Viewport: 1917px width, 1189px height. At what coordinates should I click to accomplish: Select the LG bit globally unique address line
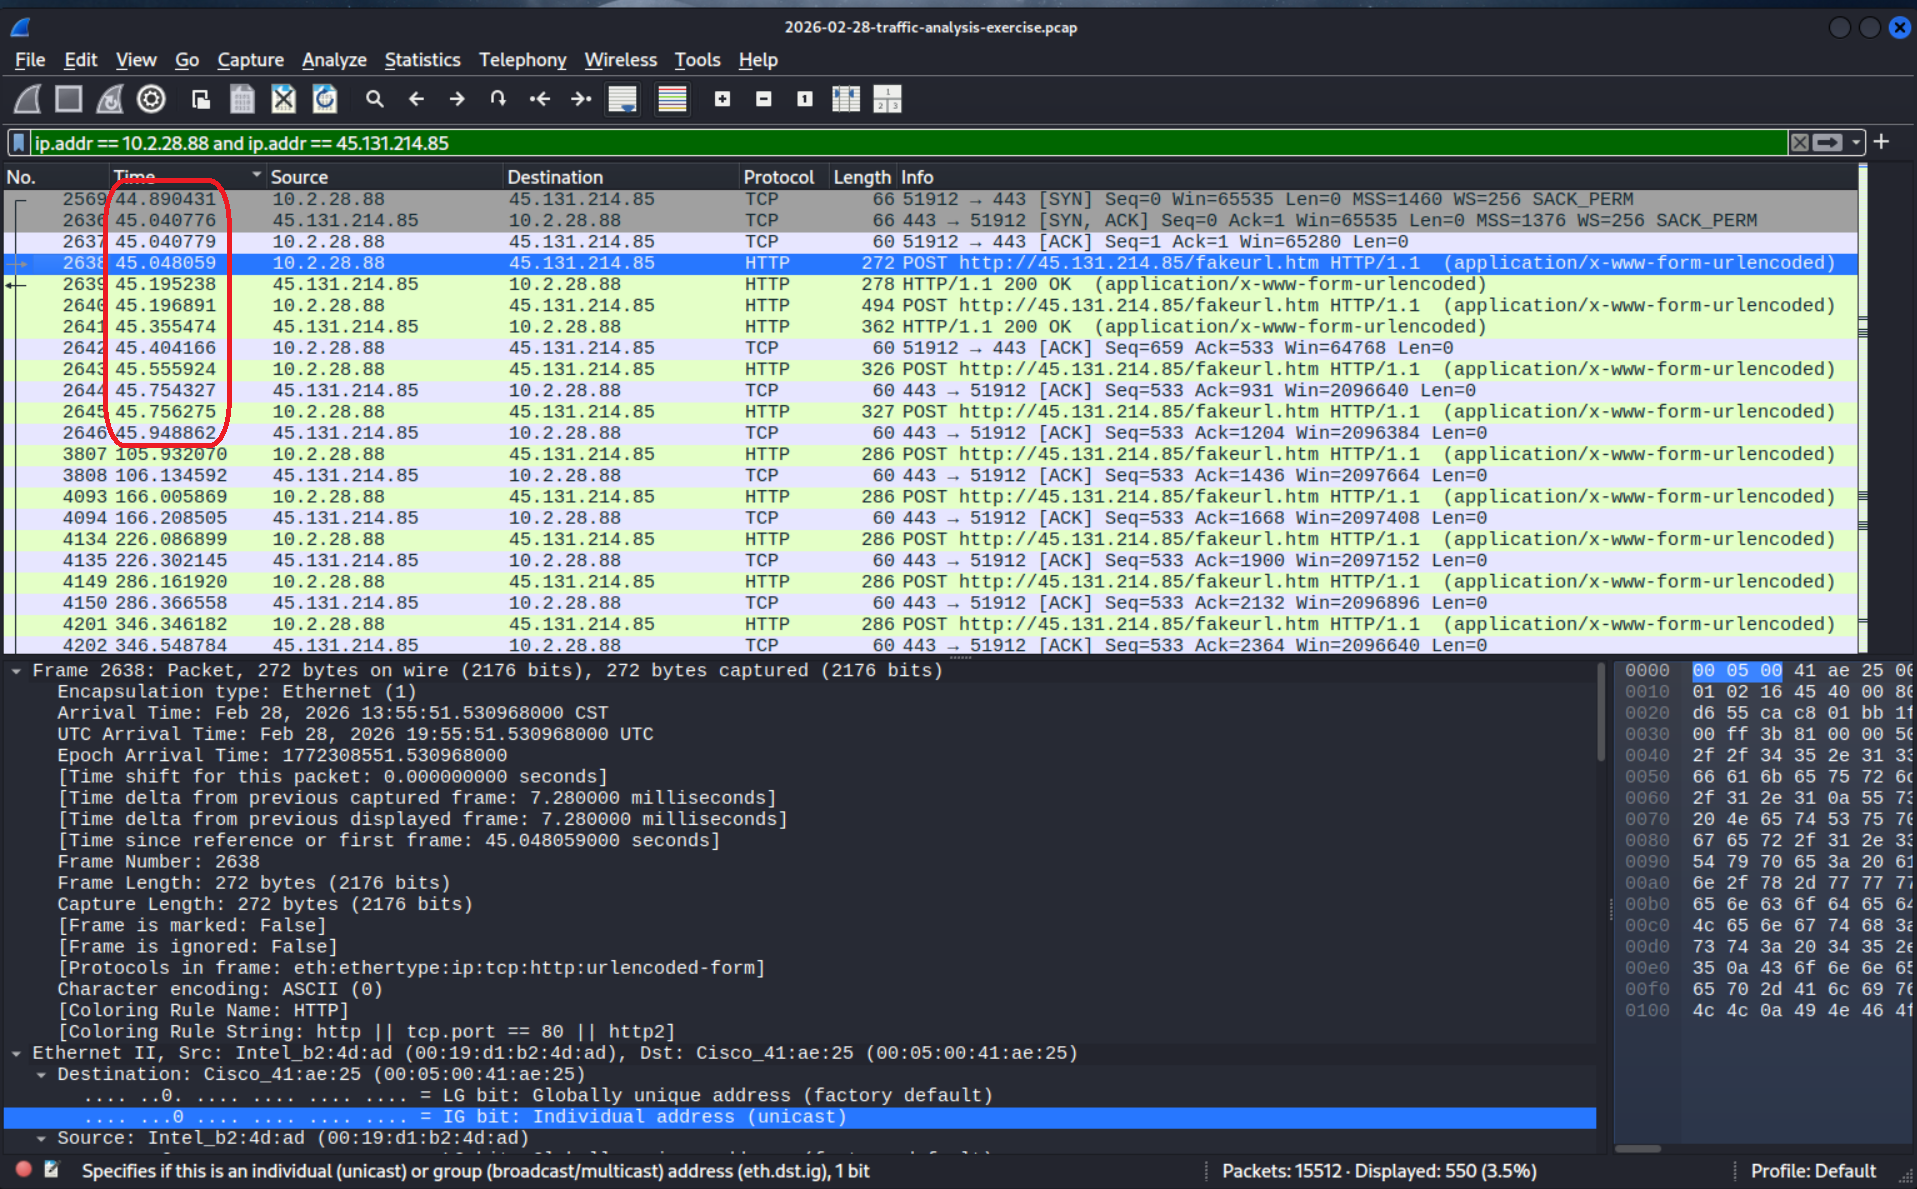538,1096
